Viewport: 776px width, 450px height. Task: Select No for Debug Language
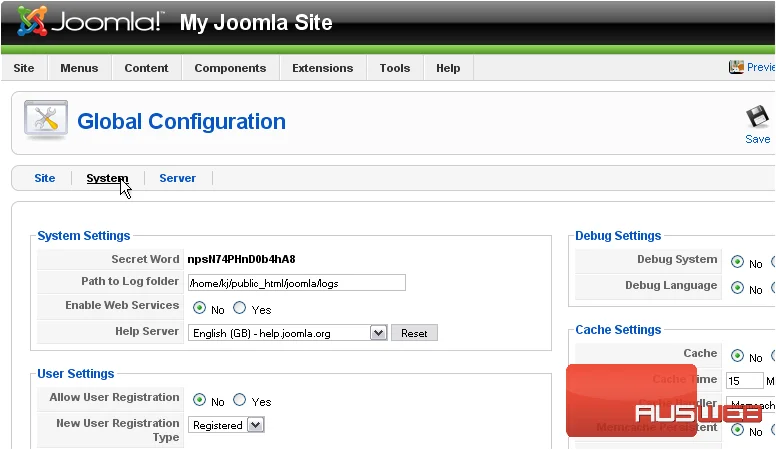pos(737,288)
